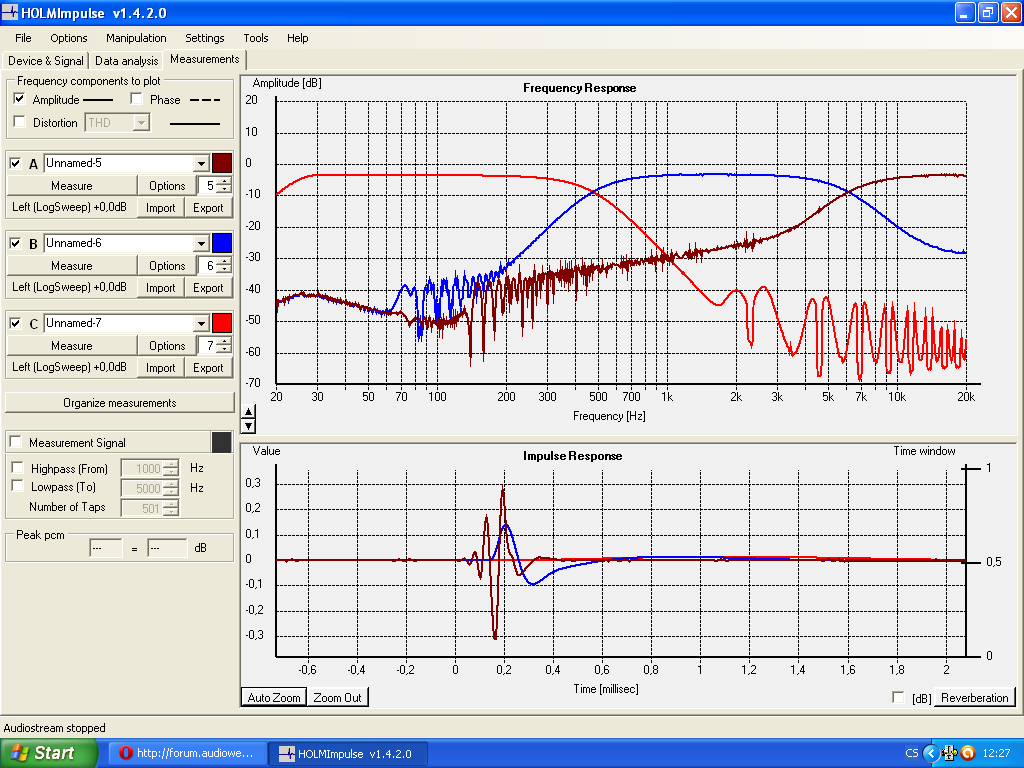Click the down arrow below the frequency graph
Image resolution: width=1024 pixels, height=768 pixels.
pos(248,426)
